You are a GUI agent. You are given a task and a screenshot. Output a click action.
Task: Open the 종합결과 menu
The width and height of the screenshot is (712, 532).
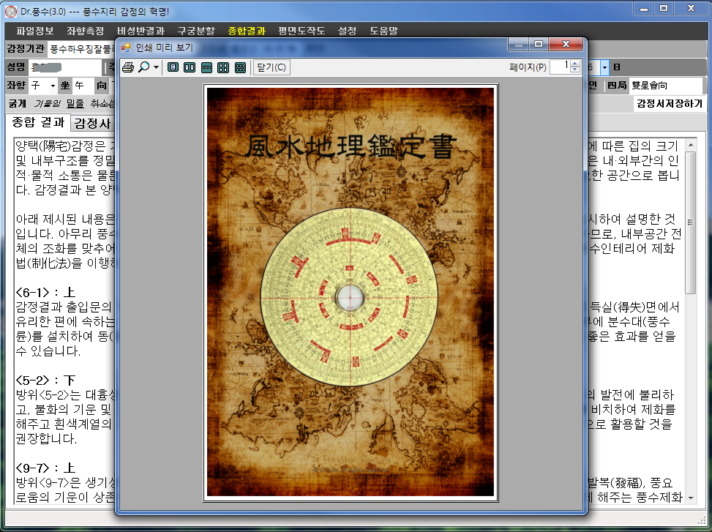pos(247,31)
